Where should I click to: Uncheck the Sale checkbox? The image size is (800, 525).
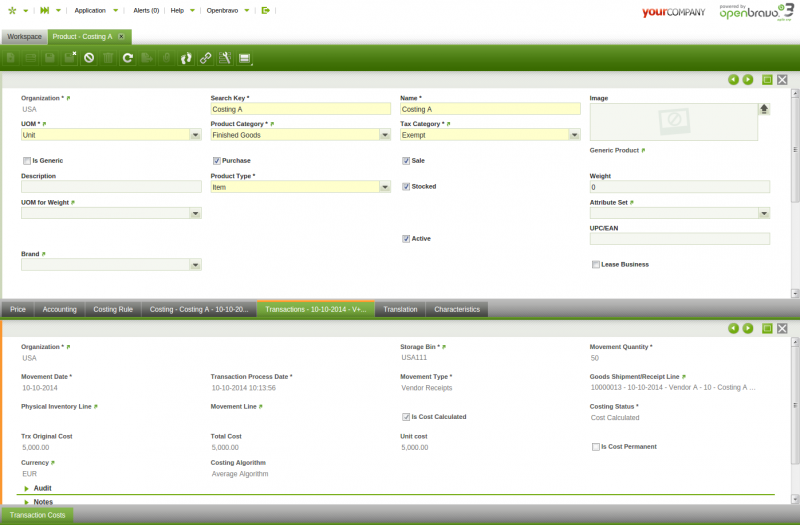(x=406, y=161)
